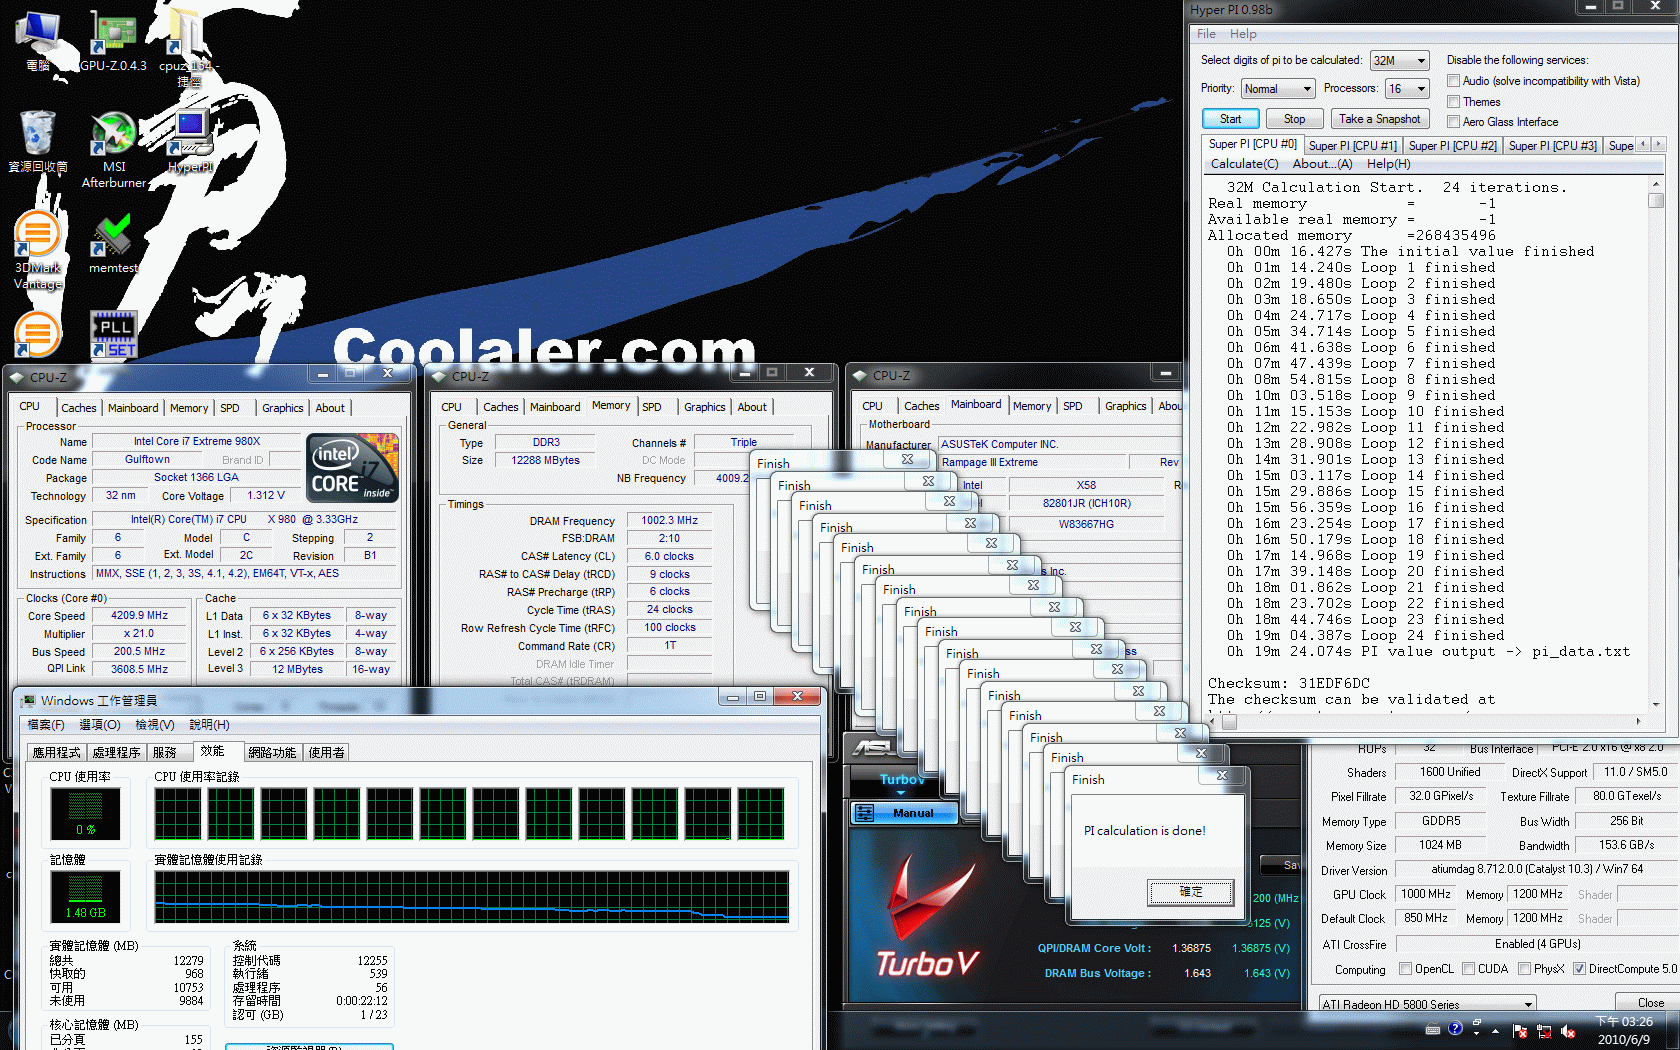This screenshot has width=1680, height=1050.
Task: Click the Task Manager title bar icon
Action: click(28, 700)
